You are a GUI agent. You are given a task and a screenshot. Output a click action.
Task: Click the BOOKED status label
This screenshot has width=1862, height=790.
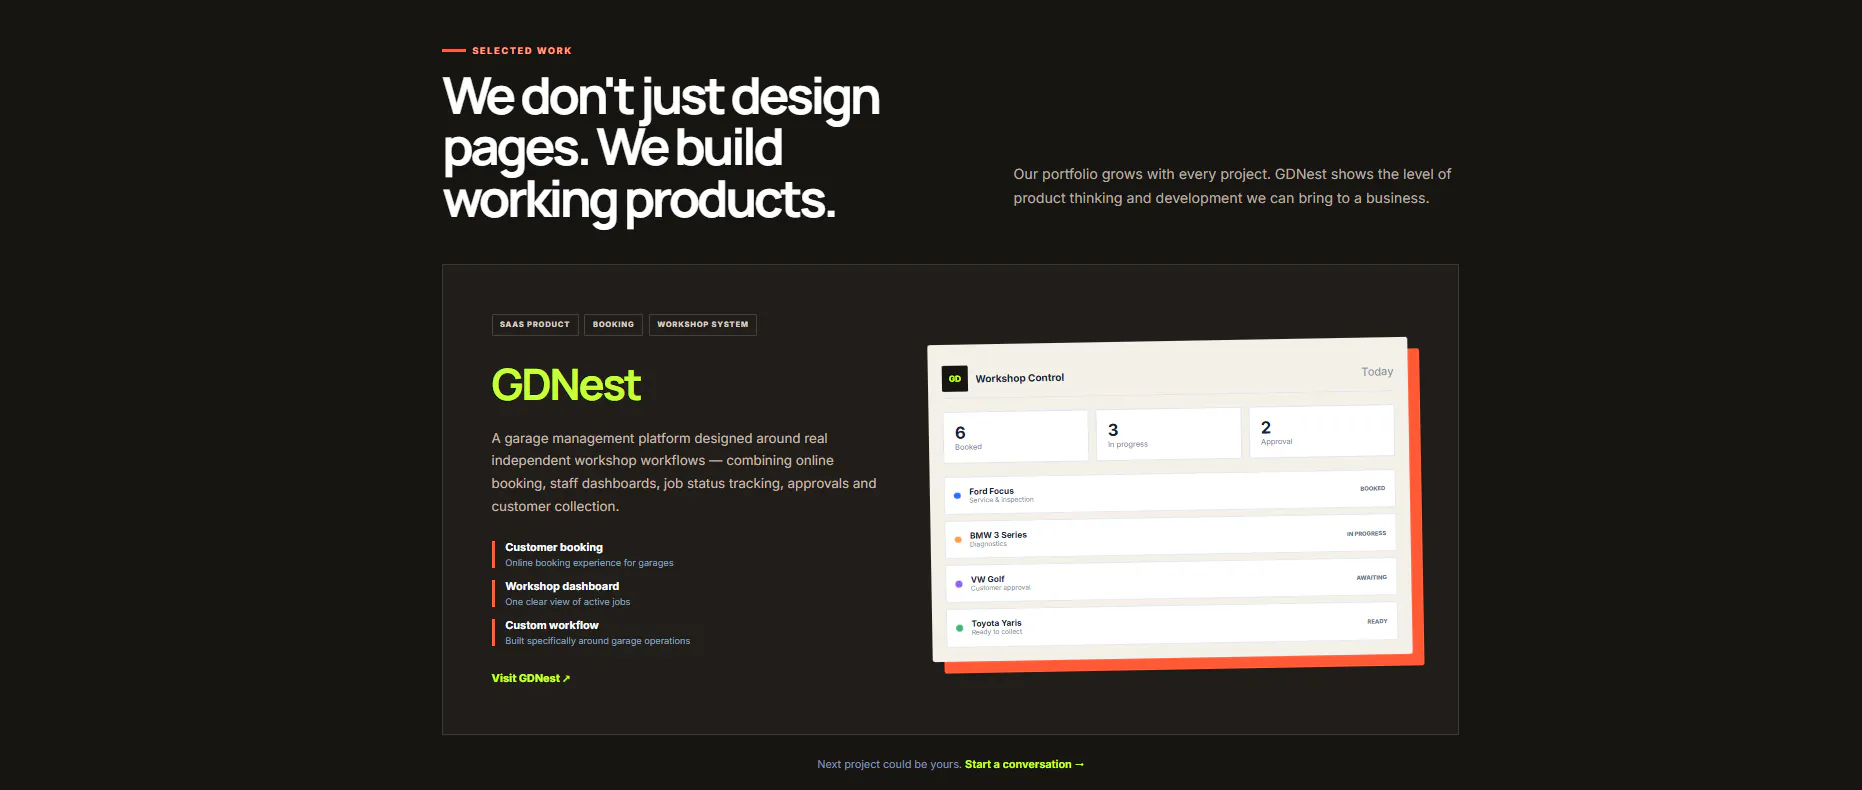tap(1372, 489)
